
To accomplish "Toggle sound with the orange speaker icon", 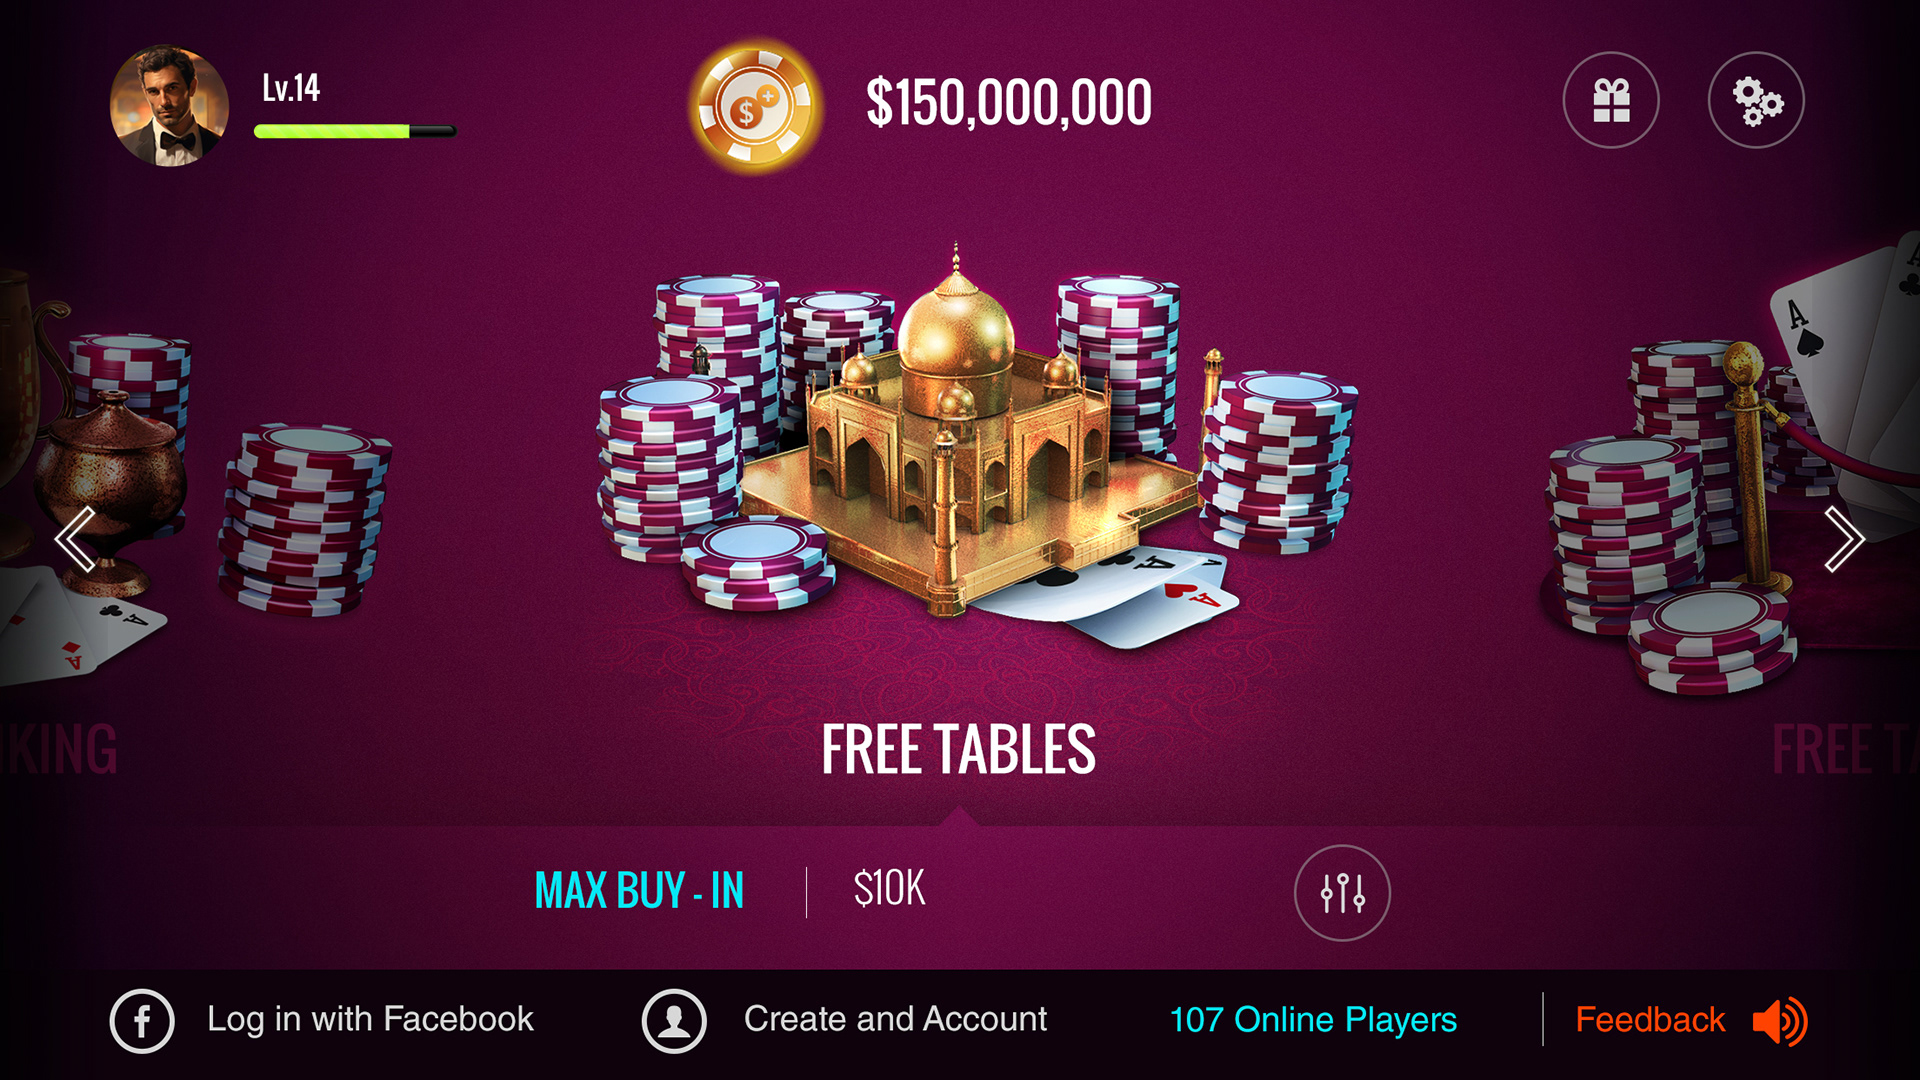I will [x=1780, y=1021].
